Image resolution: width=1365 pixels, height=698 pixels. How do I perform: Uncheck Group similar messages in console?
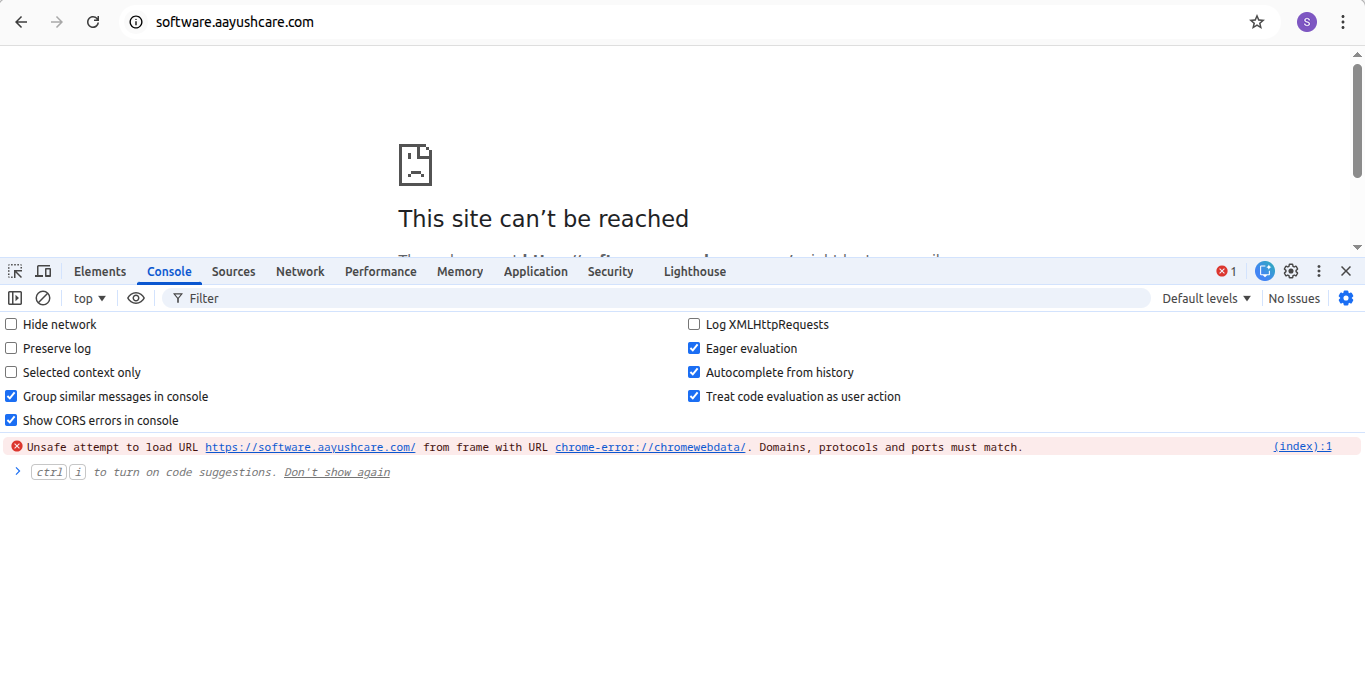(x=11, y=396)
